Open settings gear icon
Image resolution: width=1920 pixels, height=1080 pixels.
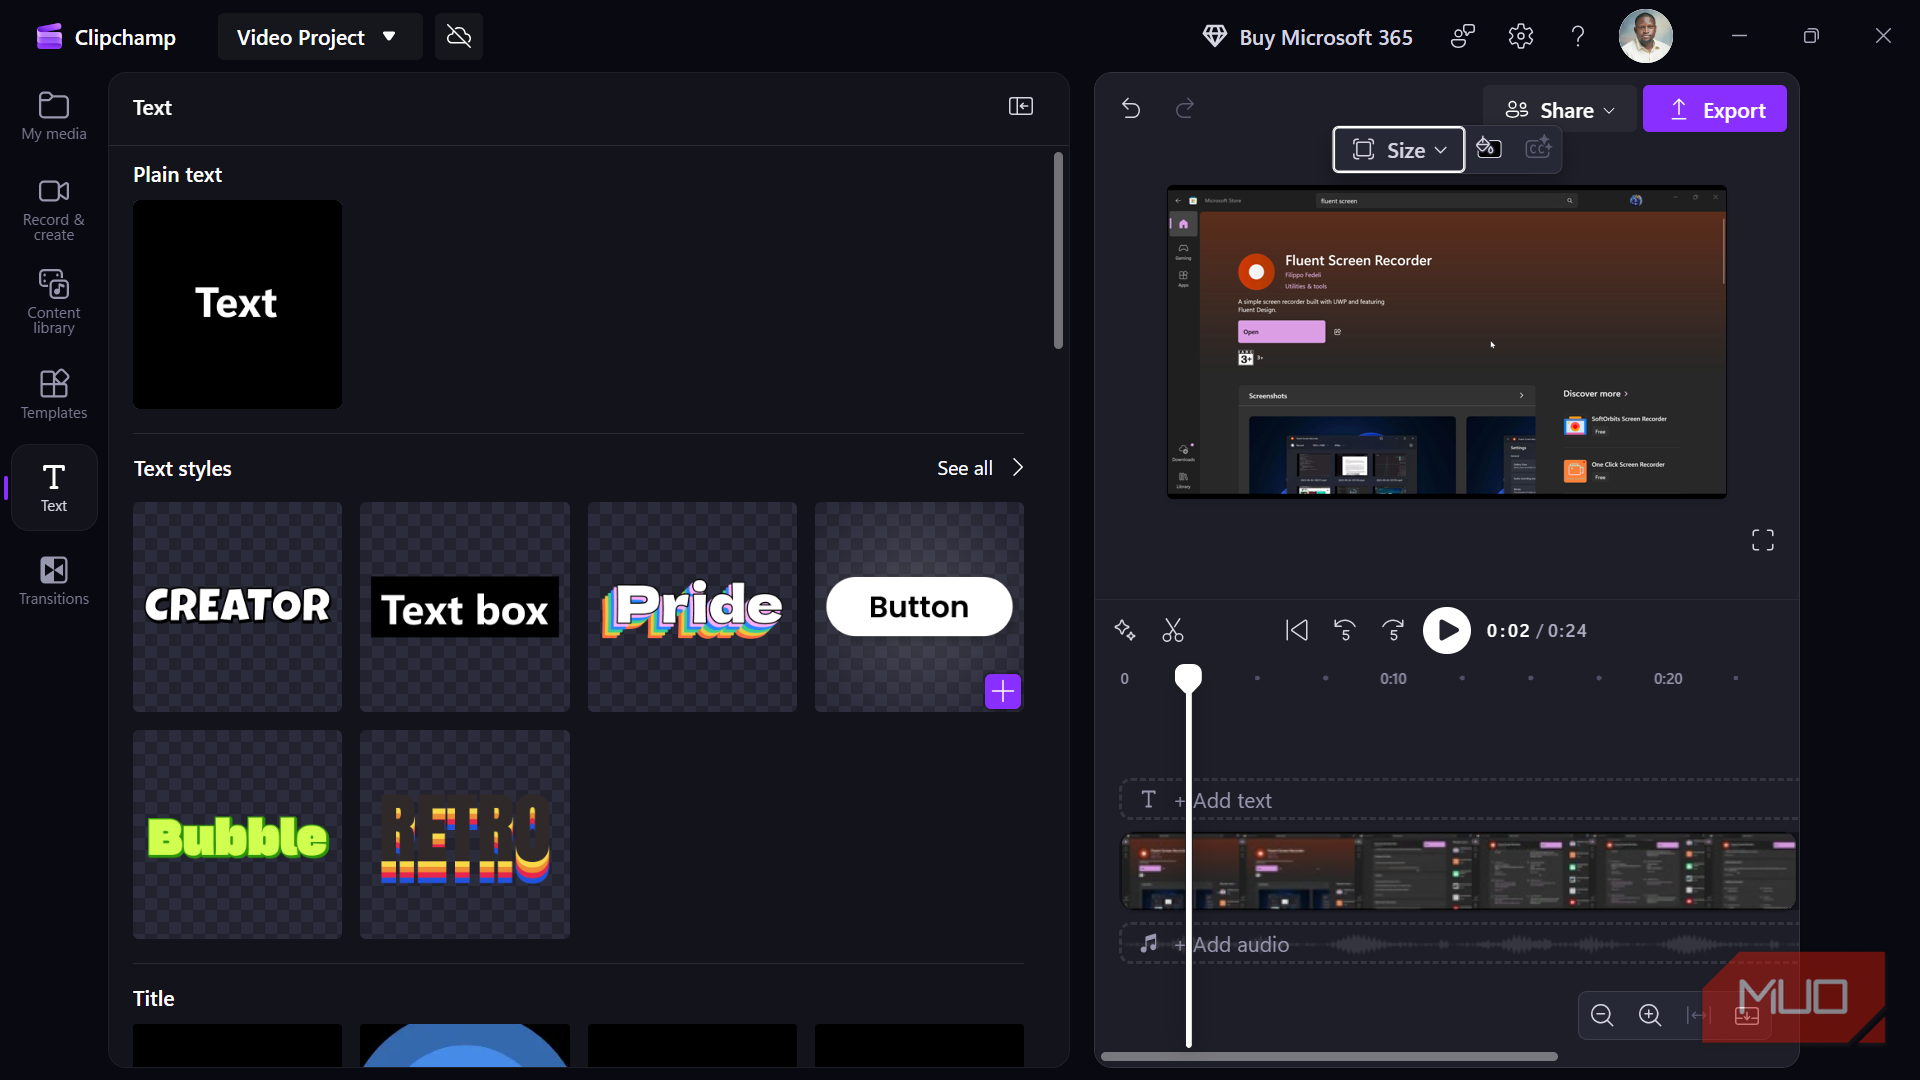(1521, 37)
